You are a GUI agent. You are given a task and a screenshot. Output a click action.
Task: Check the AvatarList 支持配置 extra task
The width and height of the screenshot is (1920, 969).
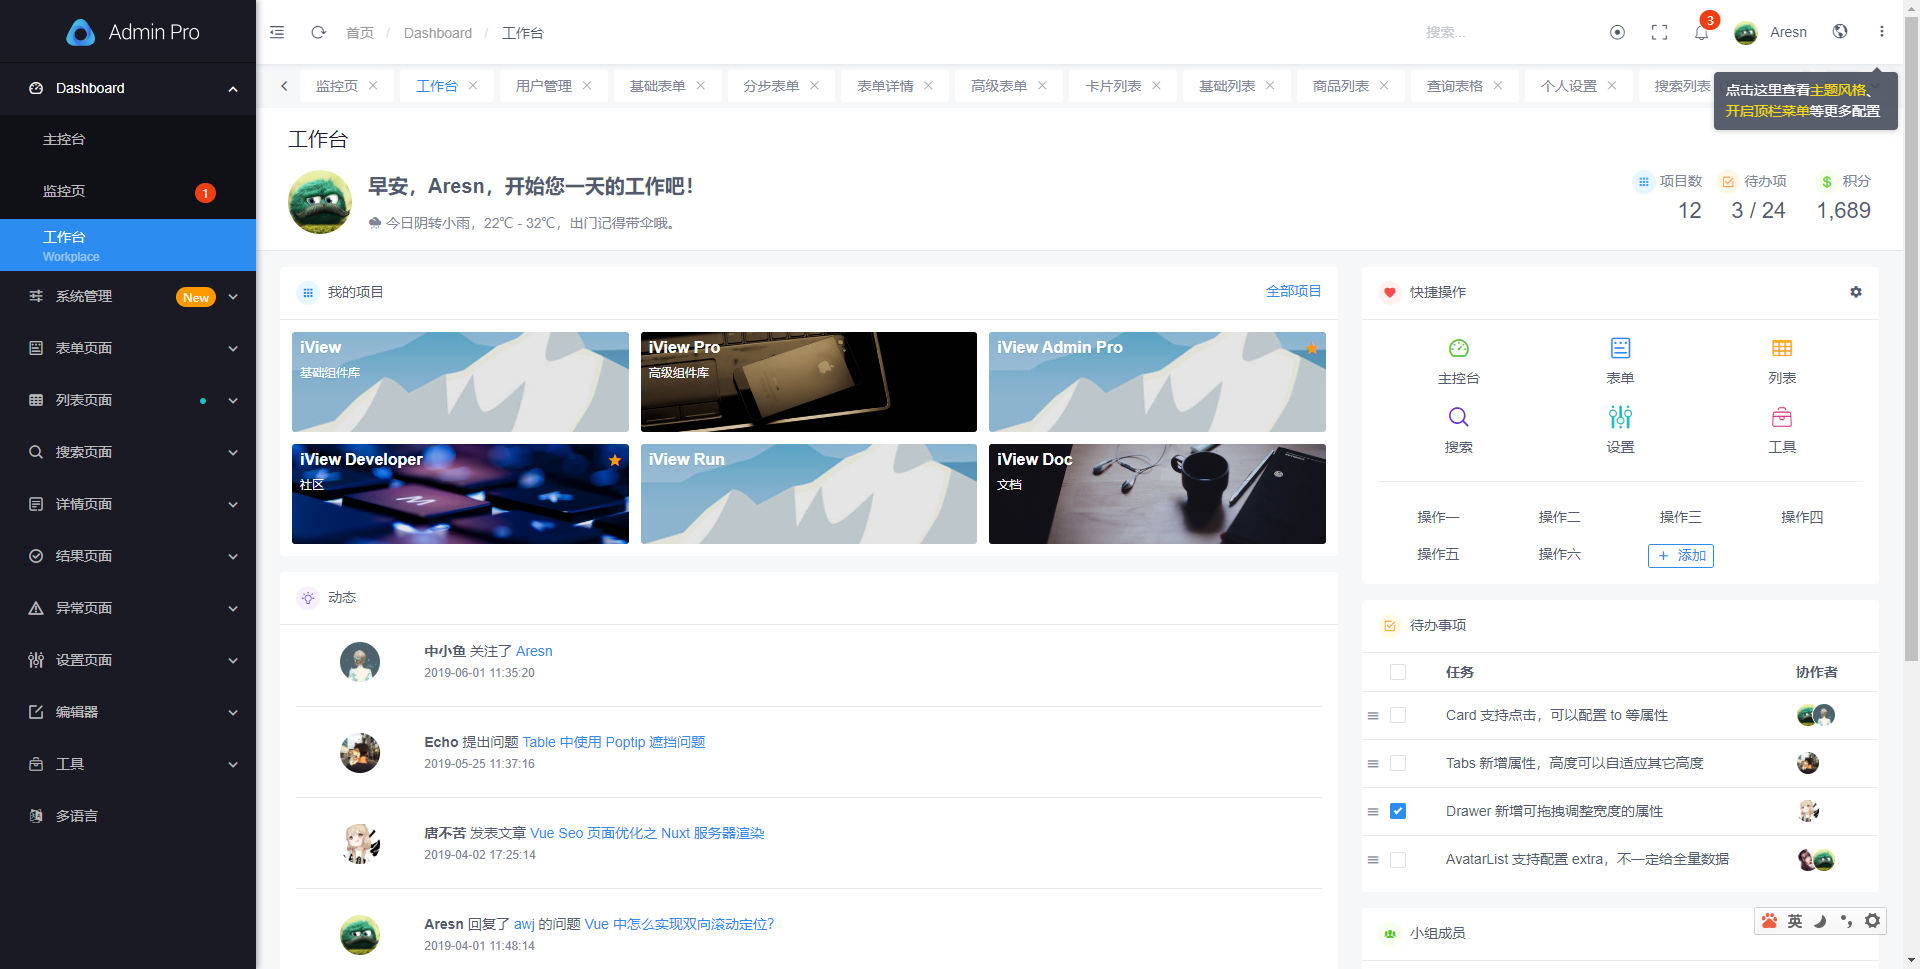coord(1398,860)
